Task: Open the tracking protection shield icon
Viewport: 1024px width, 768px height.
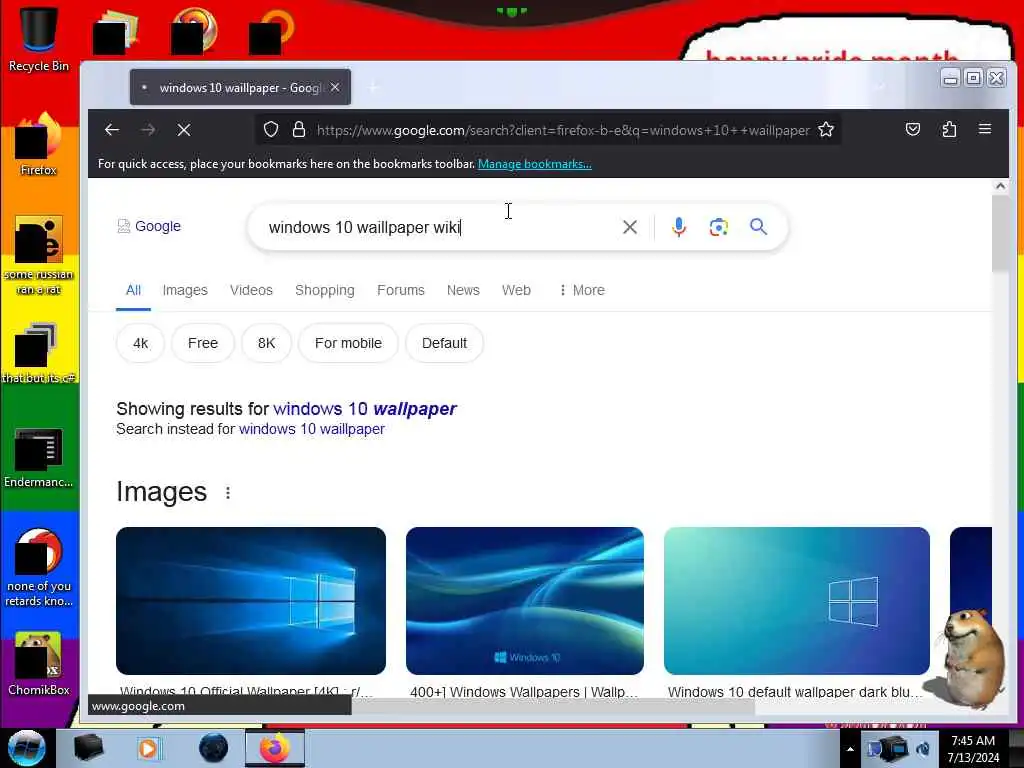Action: pos(271,129)
